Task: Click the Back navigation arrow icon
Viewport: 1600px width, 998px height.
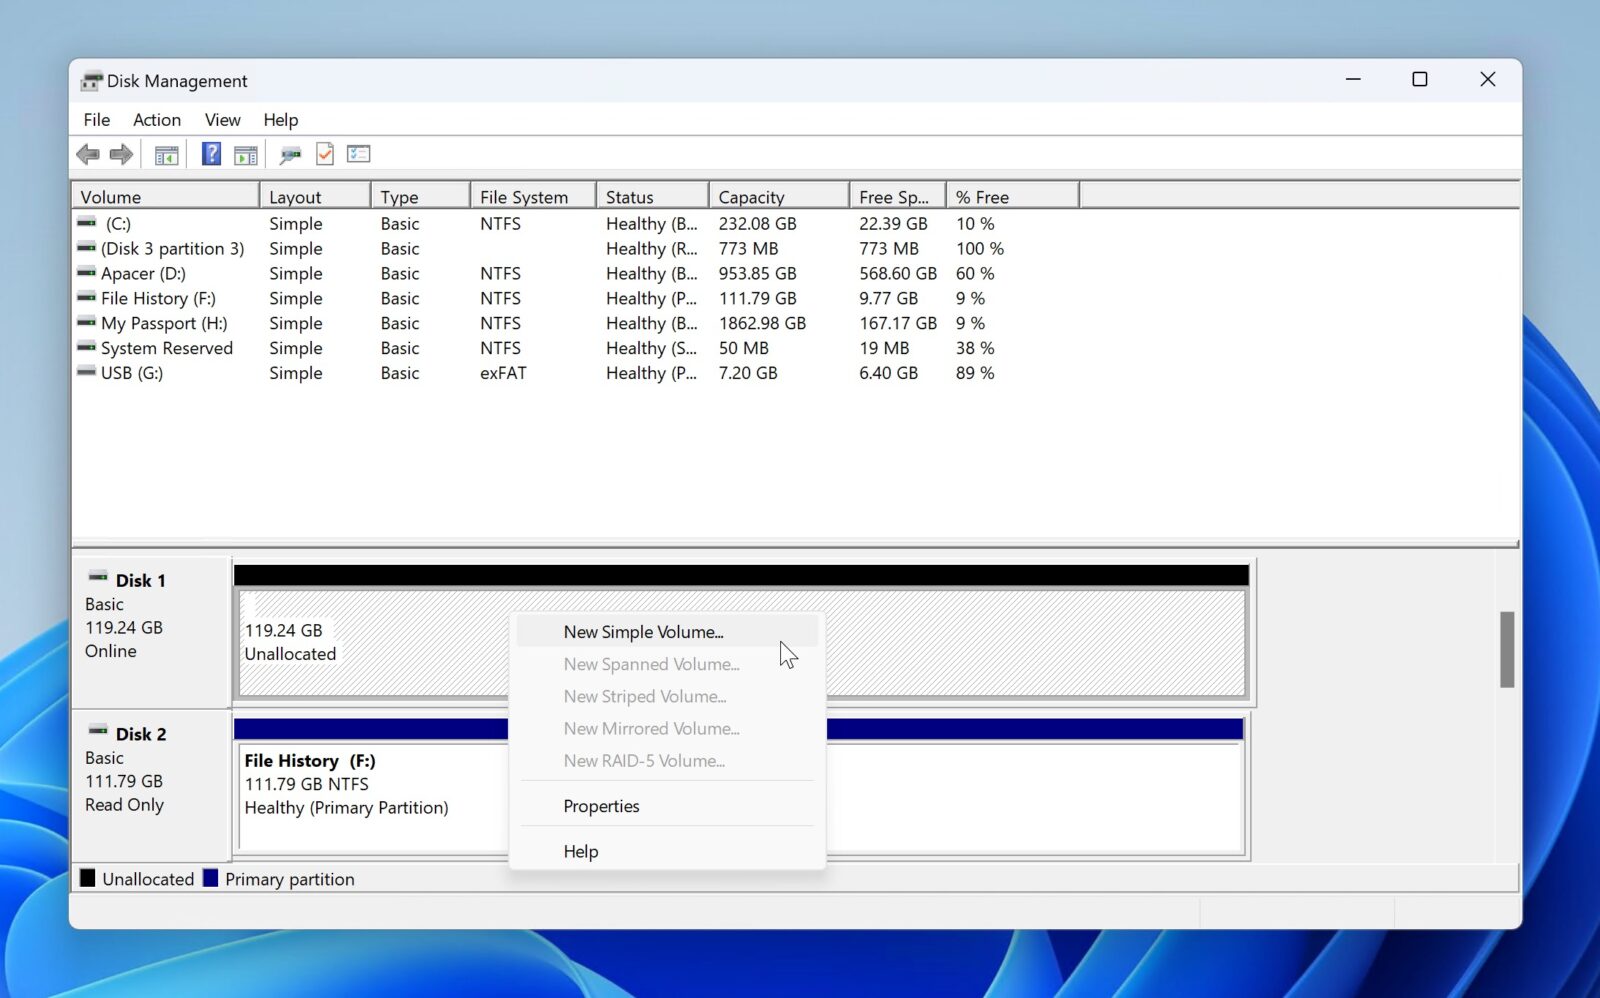Action: [88, 153]
